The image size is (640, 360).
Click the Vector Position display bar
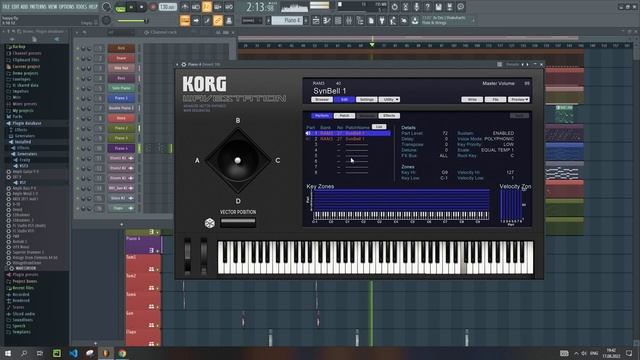(x=238, y=222)
